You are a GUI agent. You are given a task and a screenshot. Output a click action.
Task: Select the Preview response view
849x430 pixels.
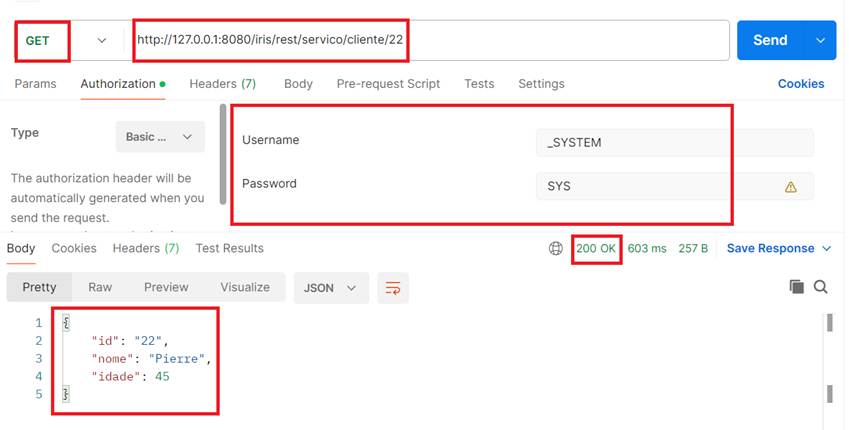[x=166, y=287]
